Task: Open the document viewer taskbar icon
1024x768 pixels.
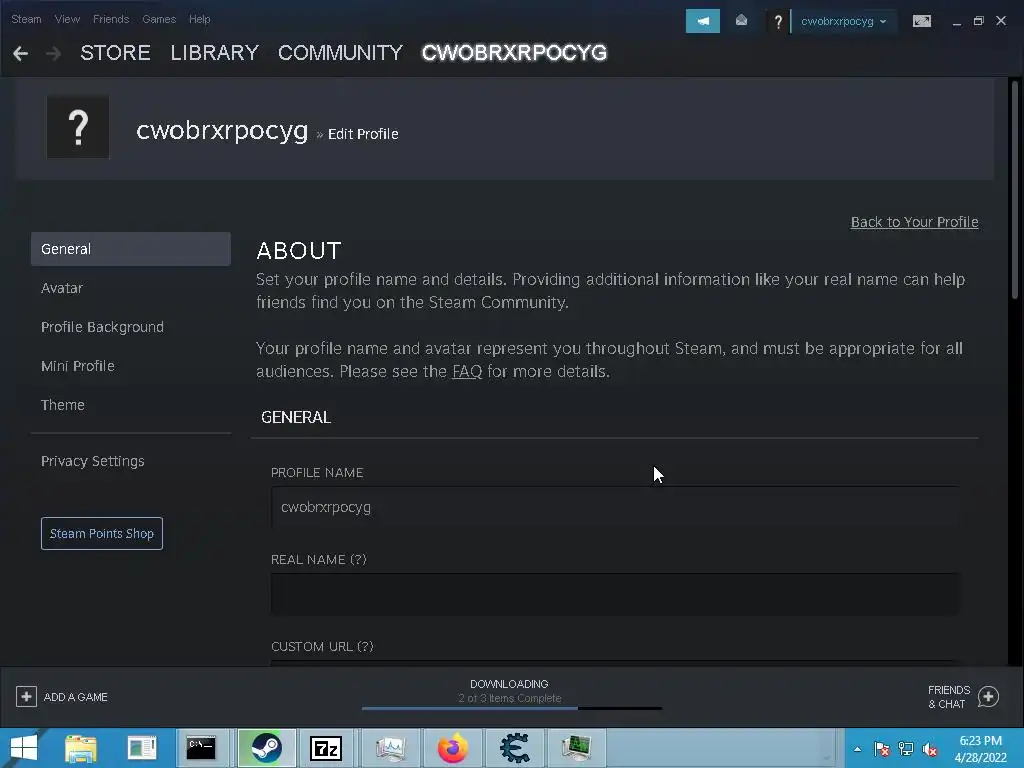Action: (x=142, y=748)
